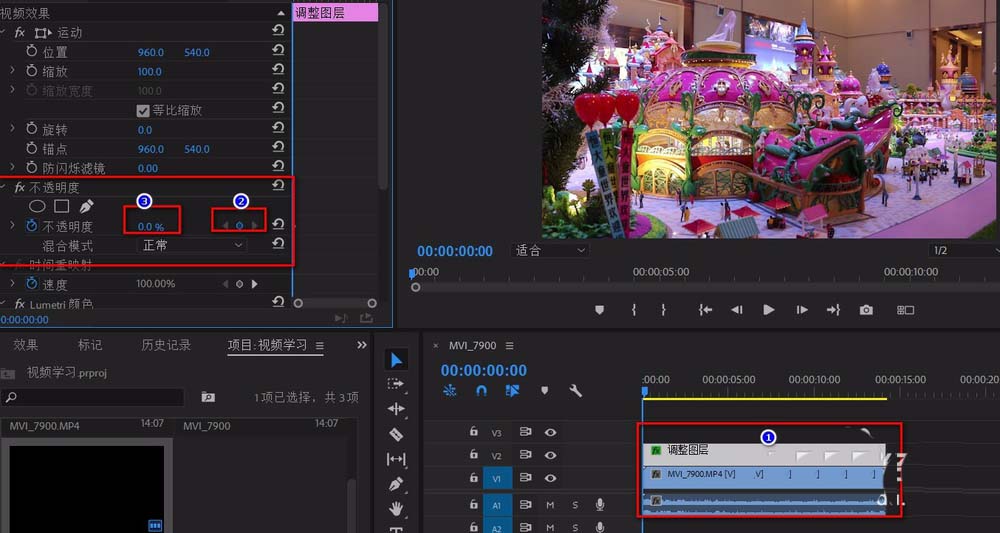Select the Hand tool
The image size is (1000, 533).
click(x=396, y=508)
